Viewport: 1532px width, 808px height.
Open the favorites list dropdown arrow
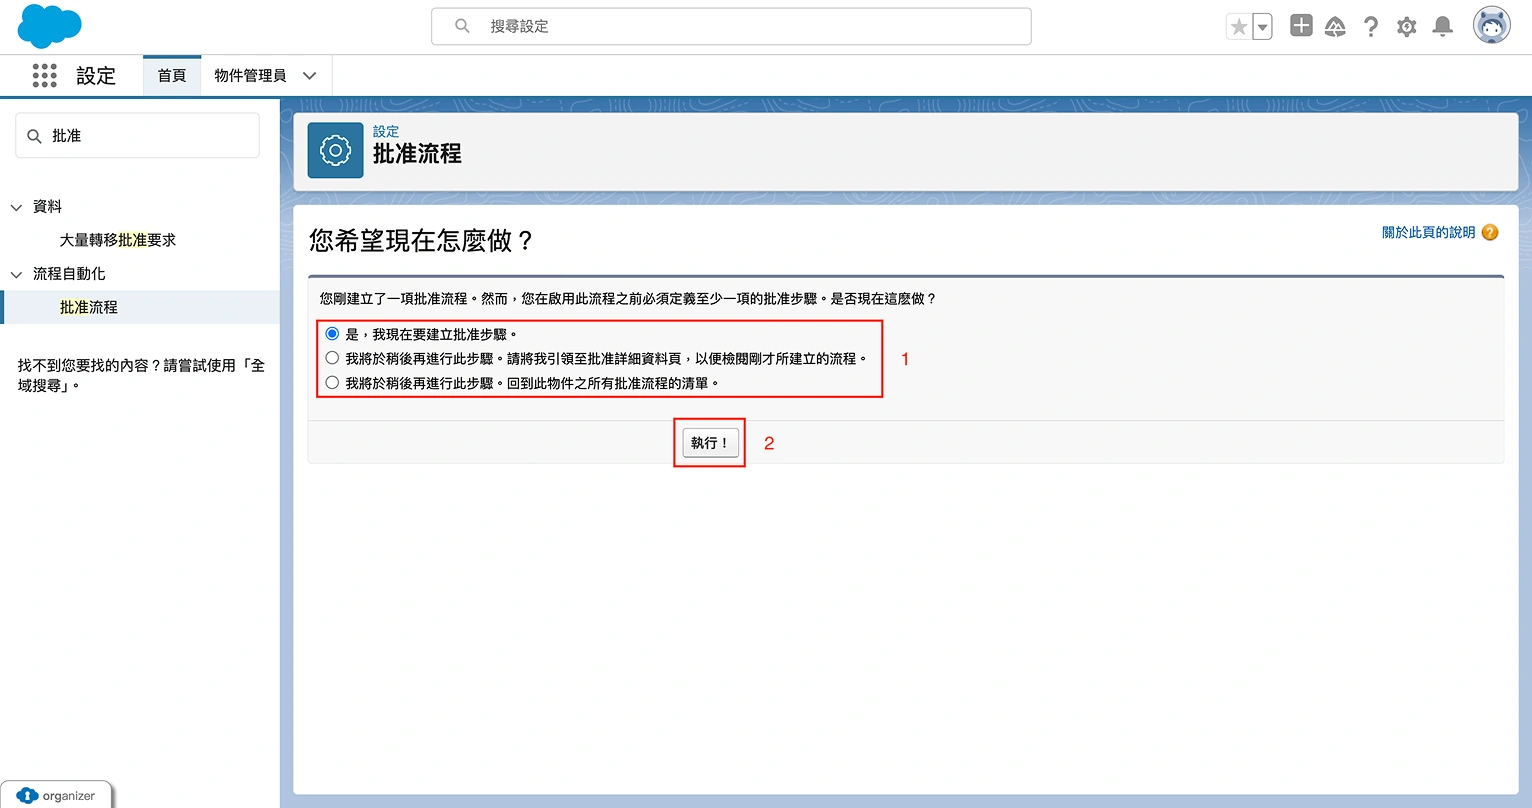[1262, 27]
